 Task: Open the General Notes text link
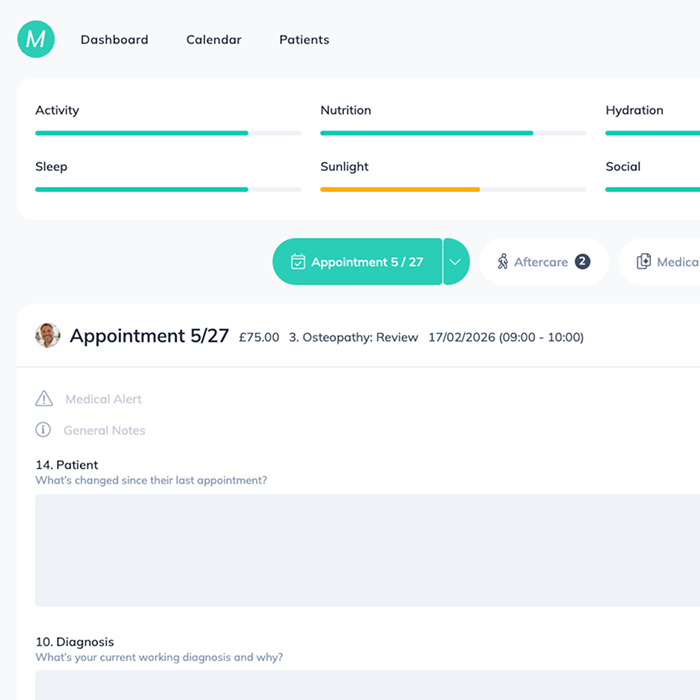104,430
